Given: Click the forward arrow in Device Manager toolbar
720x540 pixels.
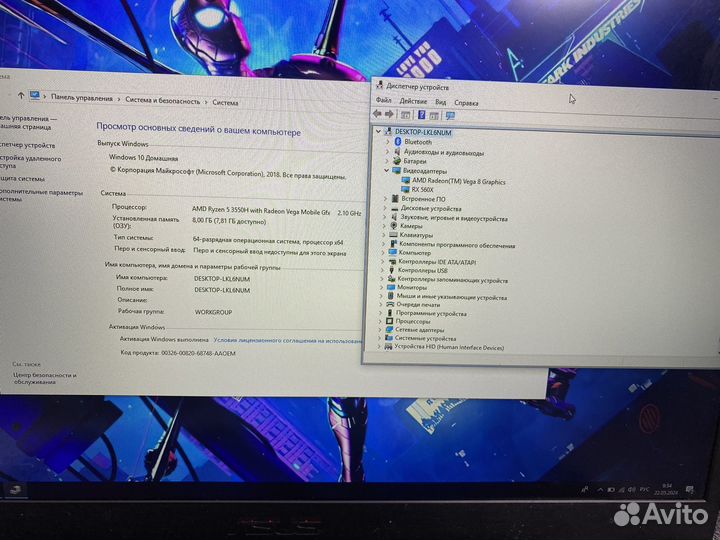Looking at the screenshot, I should pyautogui.click(x=389, y=114).
